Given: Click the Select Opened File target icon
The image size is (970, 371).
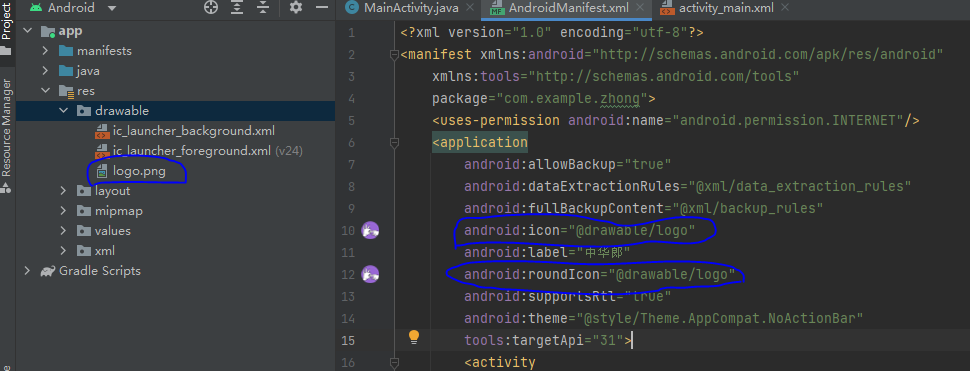Looking at the screenshot, I should [212, 7].
